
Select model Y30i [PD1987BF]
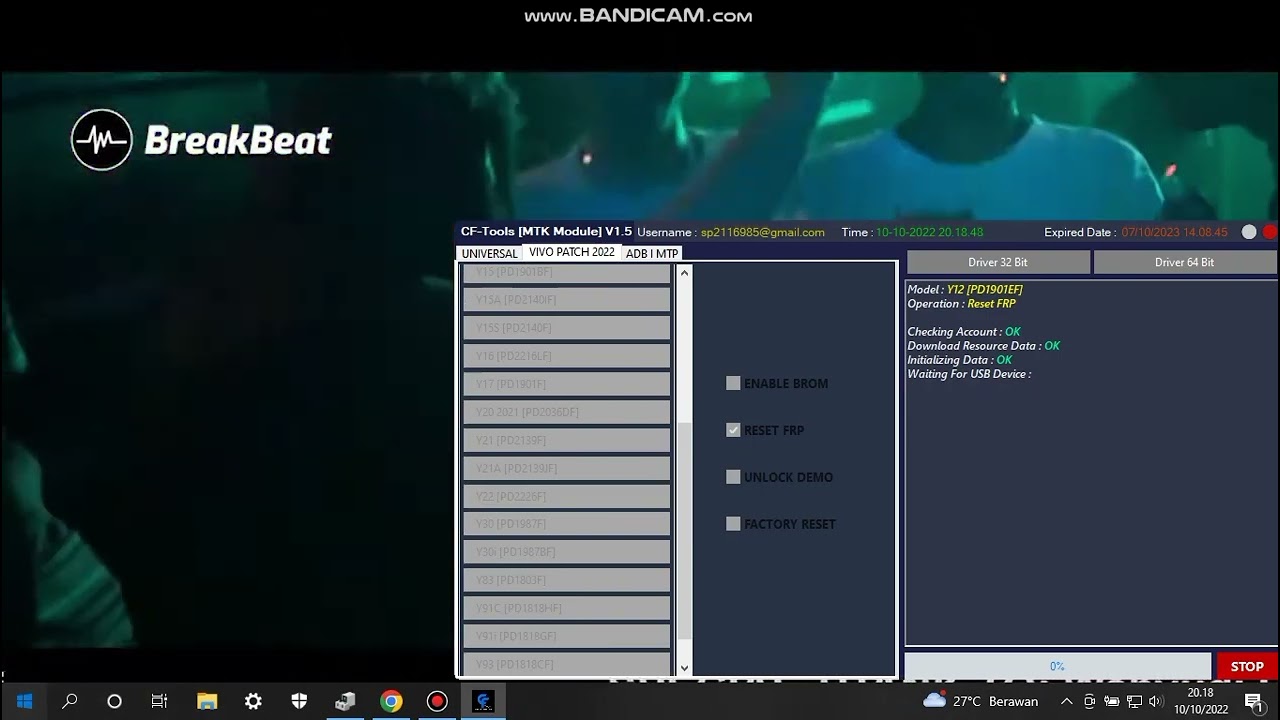tap(567, 551)
